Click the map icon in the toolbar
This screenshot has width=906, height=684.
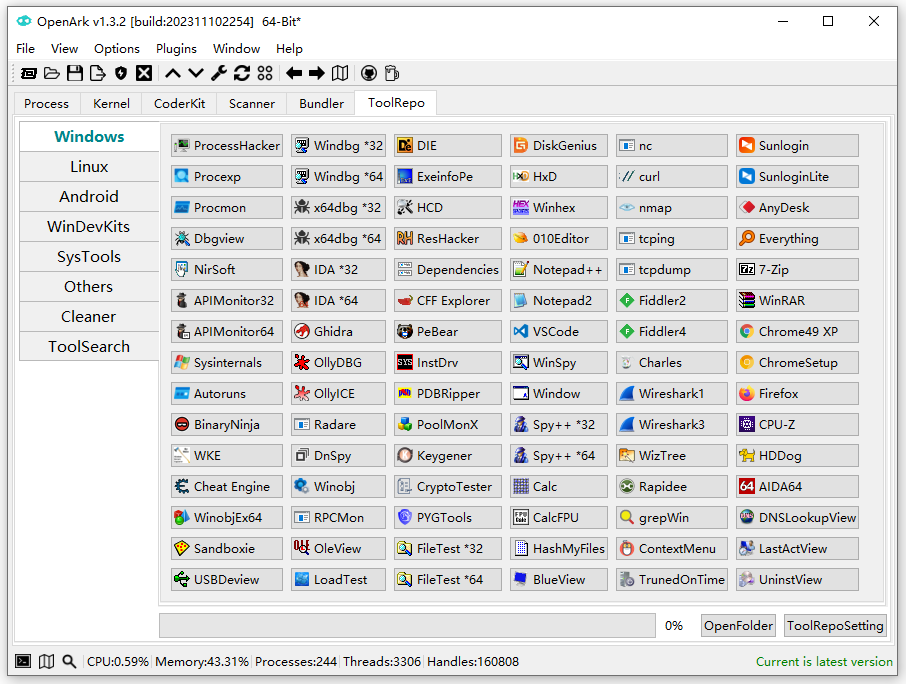[340, 73]
